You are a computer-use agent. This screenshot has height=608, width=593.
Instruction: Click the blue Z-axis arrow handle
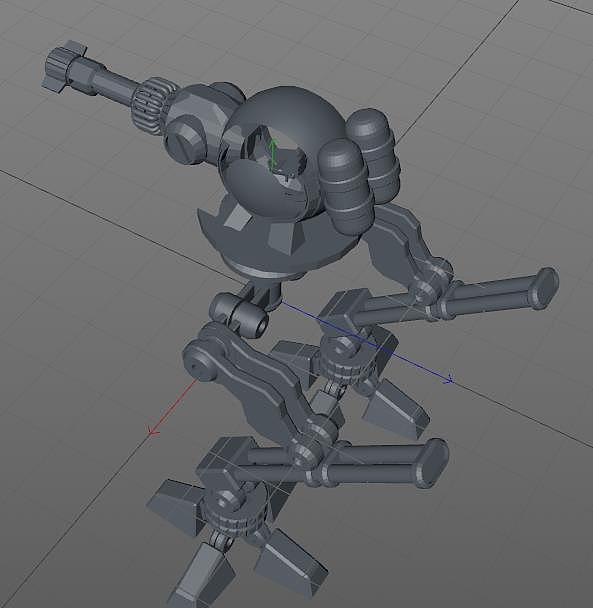(448, 379)
